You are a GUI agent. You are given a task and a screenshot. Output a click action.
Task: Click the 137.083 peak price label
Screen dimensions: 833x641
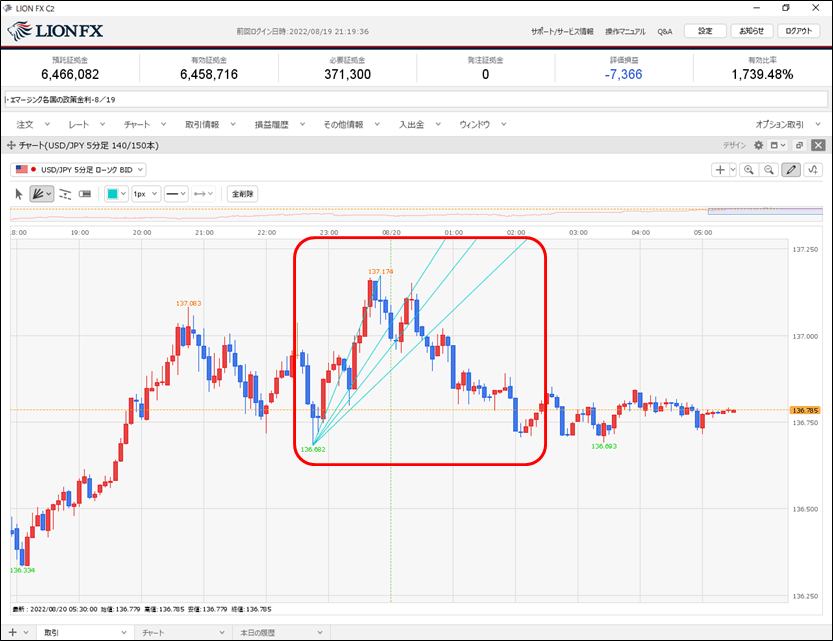pos(189,303)
